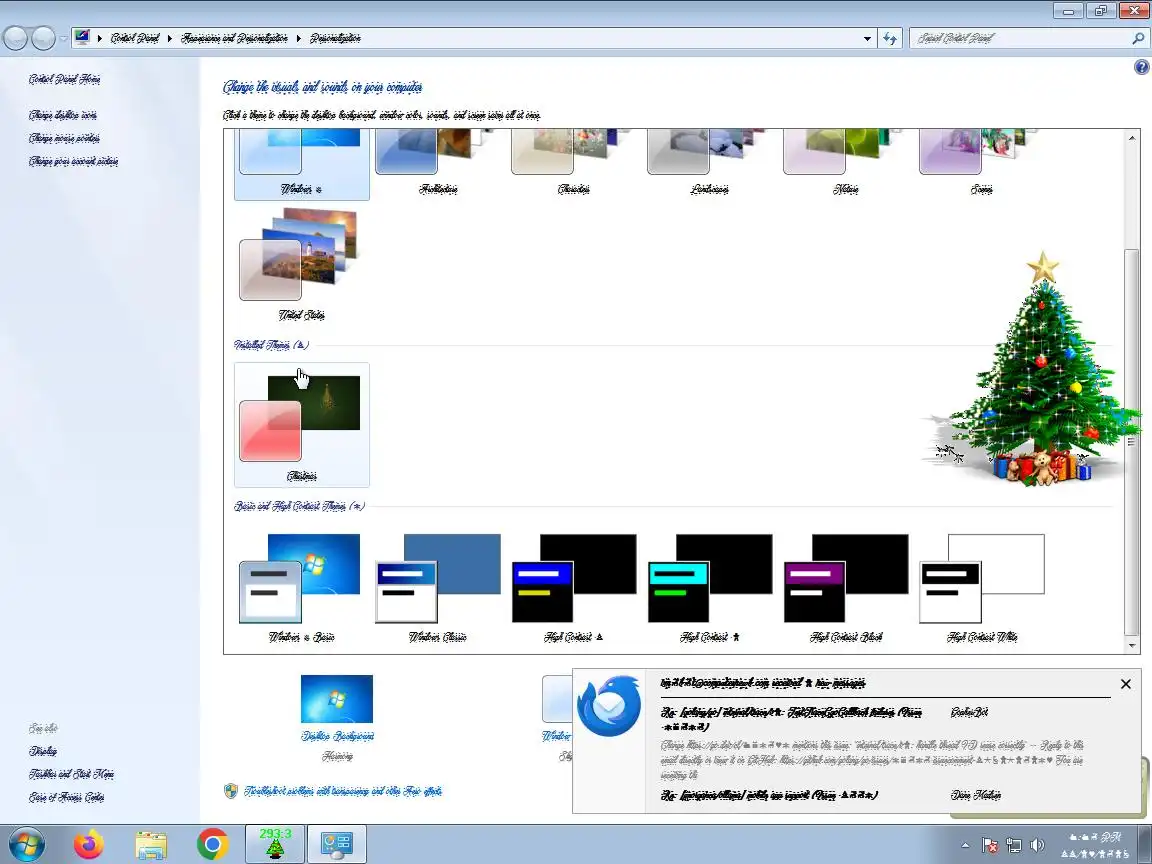The height and width of the screenshot is (864, 1152).
Task: Open Control Panel Home link
Action: (65, 79)
